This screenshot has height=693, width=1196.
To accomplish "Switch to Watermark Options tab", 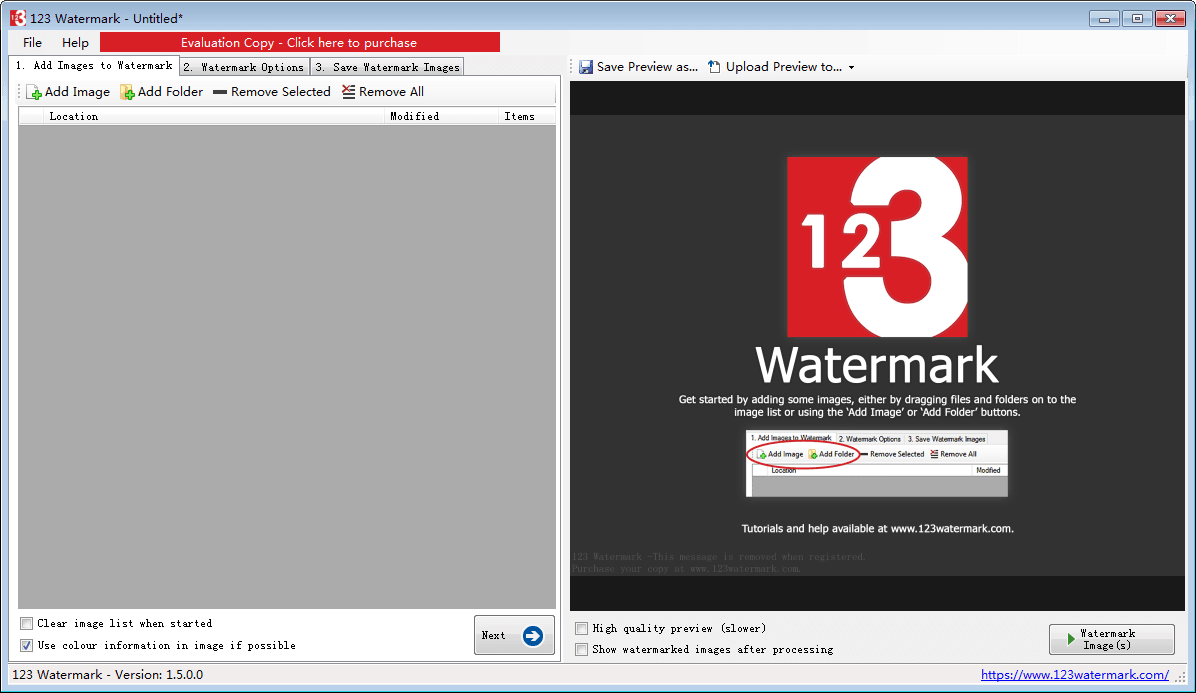I will point(245,67).
